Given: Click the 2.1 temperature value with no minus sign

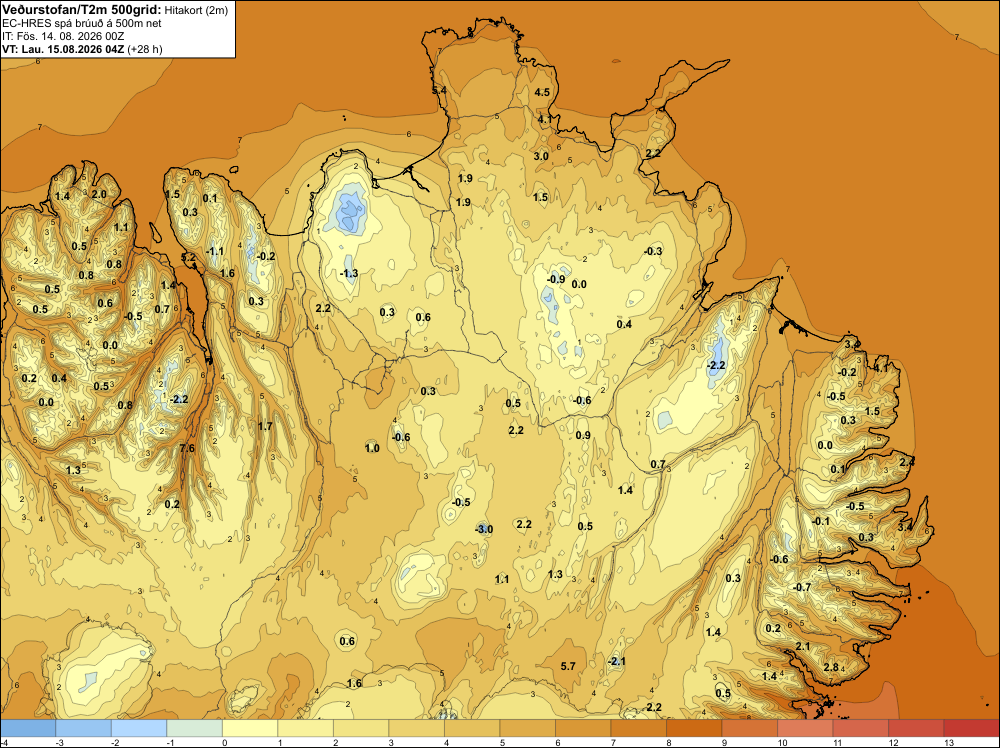Looking at the screenshot, I should coord(803,647).
